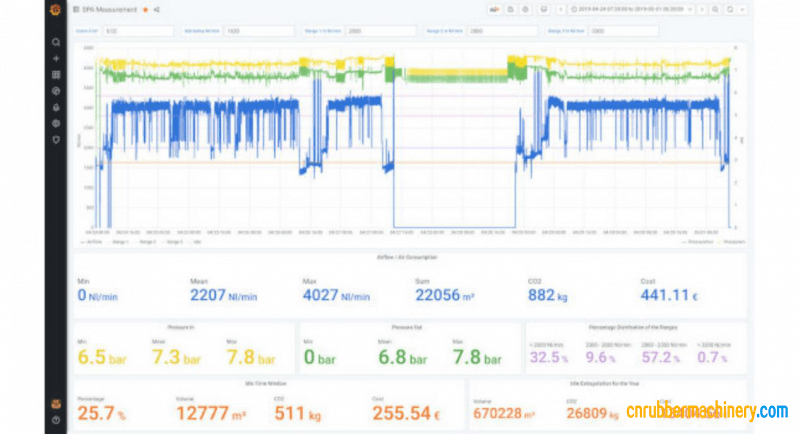Click the Airflow / Air Consumption row title
Image resolution: width=800 pixels, height=434 pixels.
pyautogui.click(x=408, y=256)
